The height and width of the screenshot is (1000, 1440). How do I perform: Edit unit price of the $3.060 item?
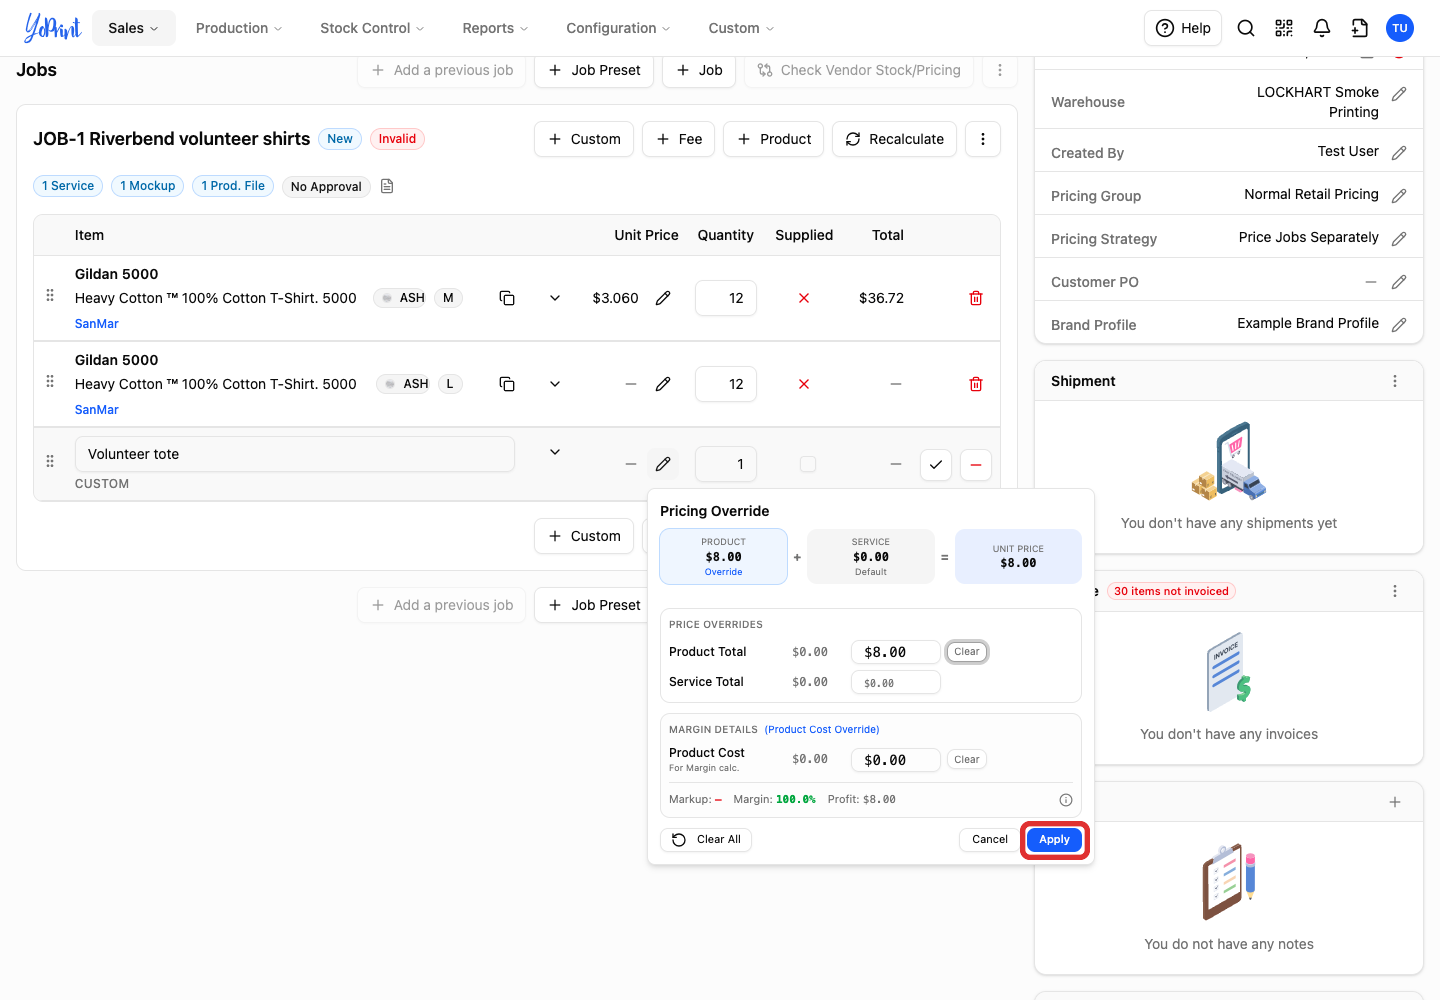tap(663, 298)
